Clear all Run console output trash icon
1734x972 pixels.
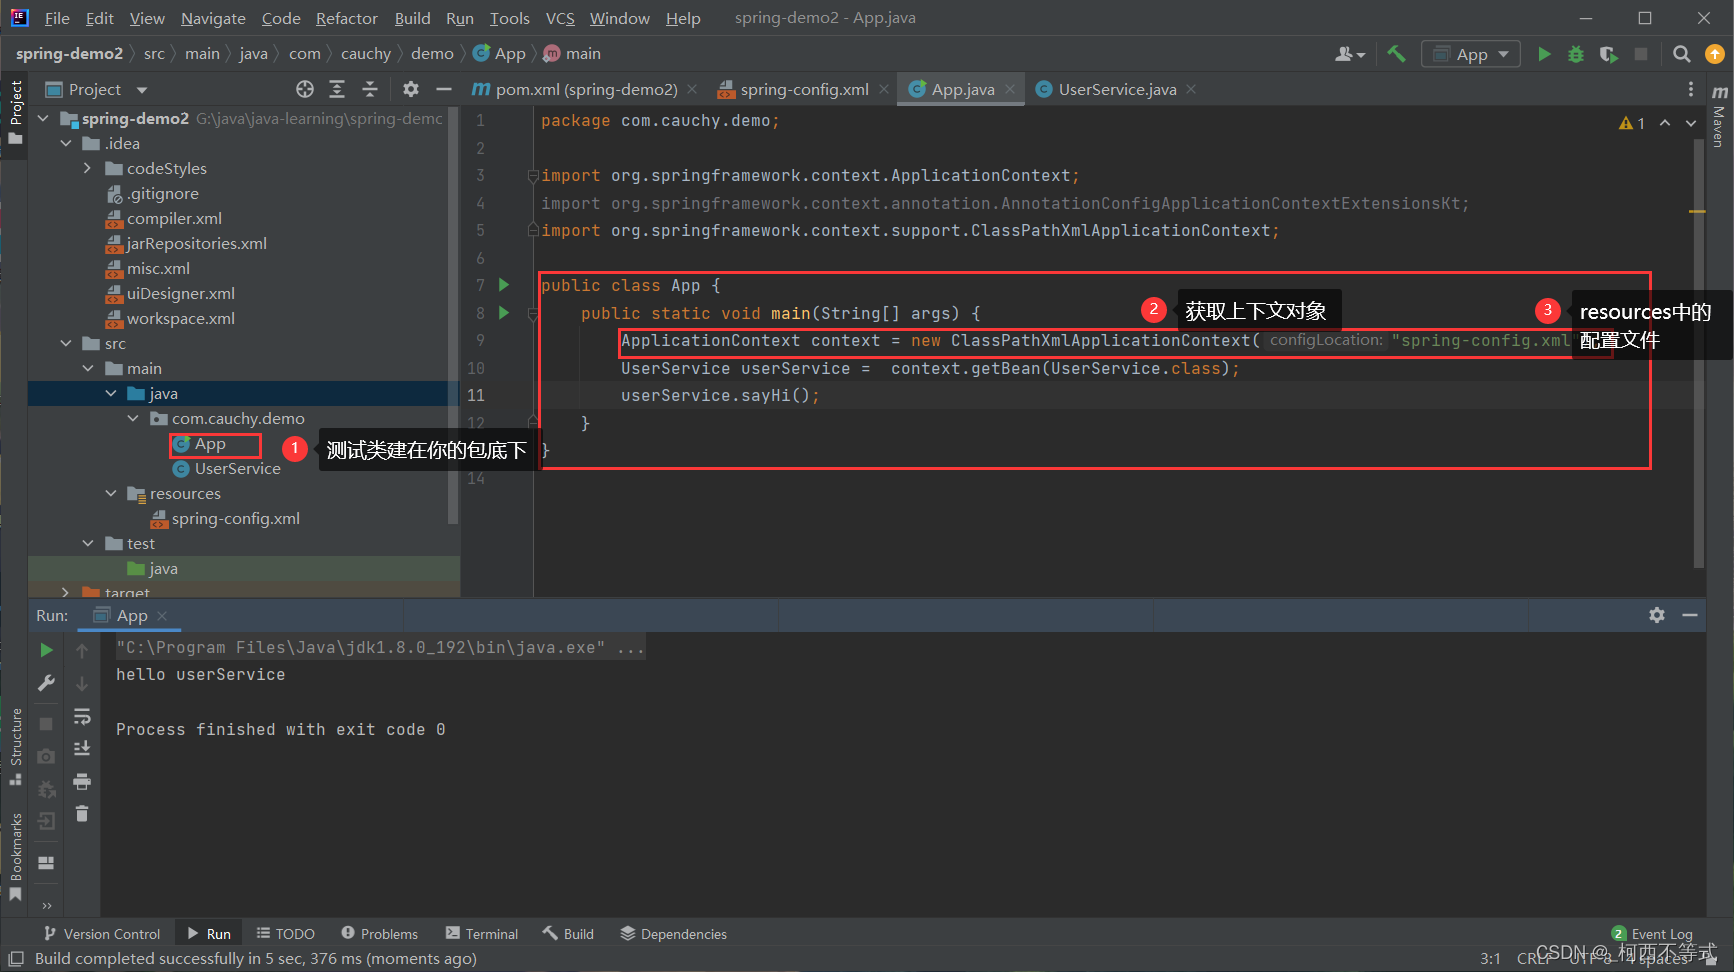tap(82, 814)
